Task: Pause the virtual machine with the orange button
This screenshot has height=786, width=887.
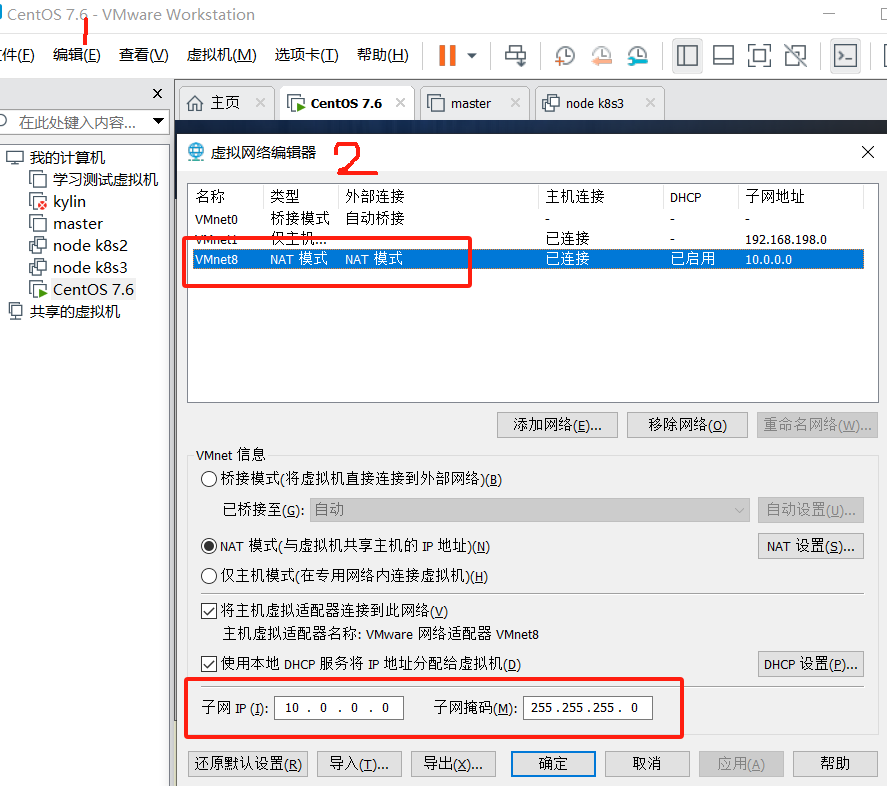Action: pyautogui.click(x=447, y=55)
